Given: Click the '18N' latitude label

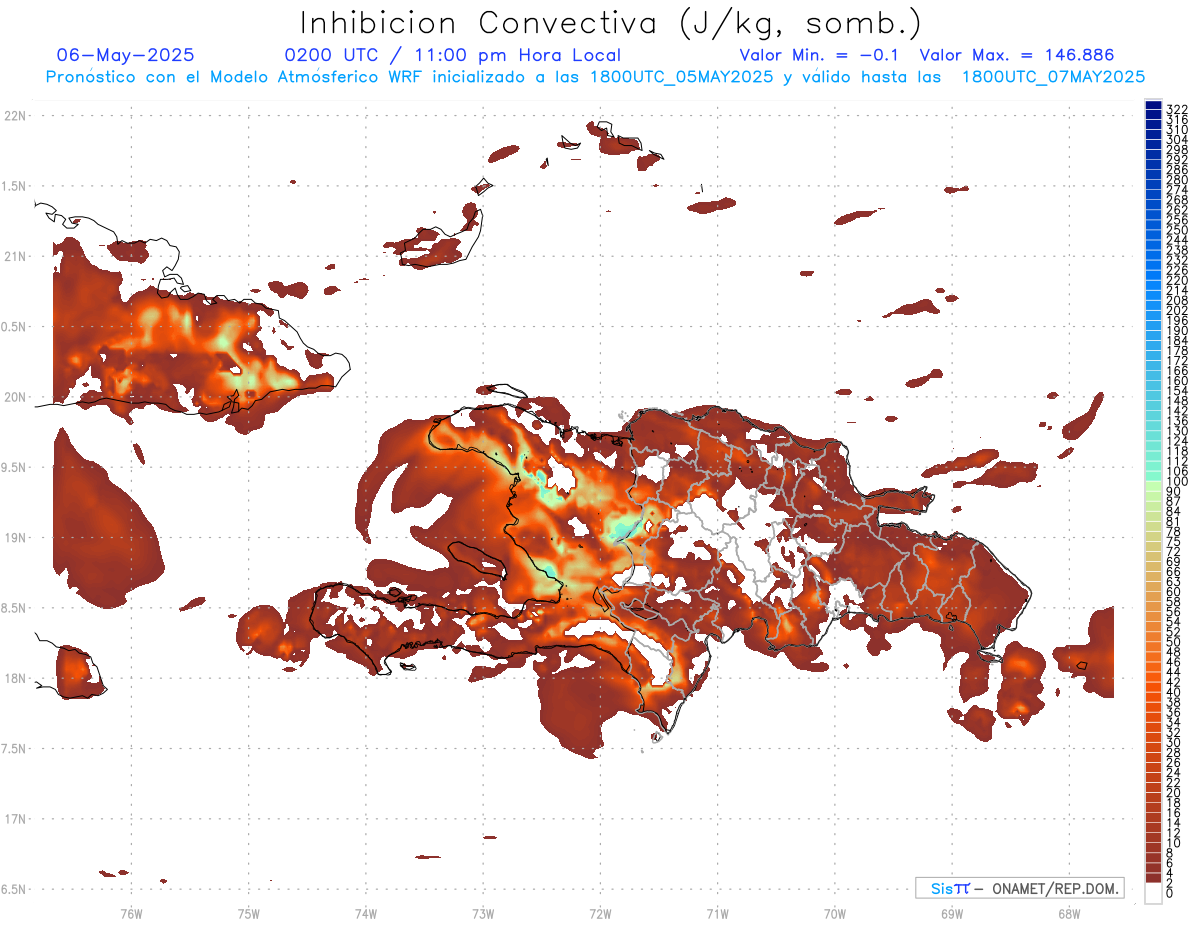Looking at the screenshot, I should [15, 678].
